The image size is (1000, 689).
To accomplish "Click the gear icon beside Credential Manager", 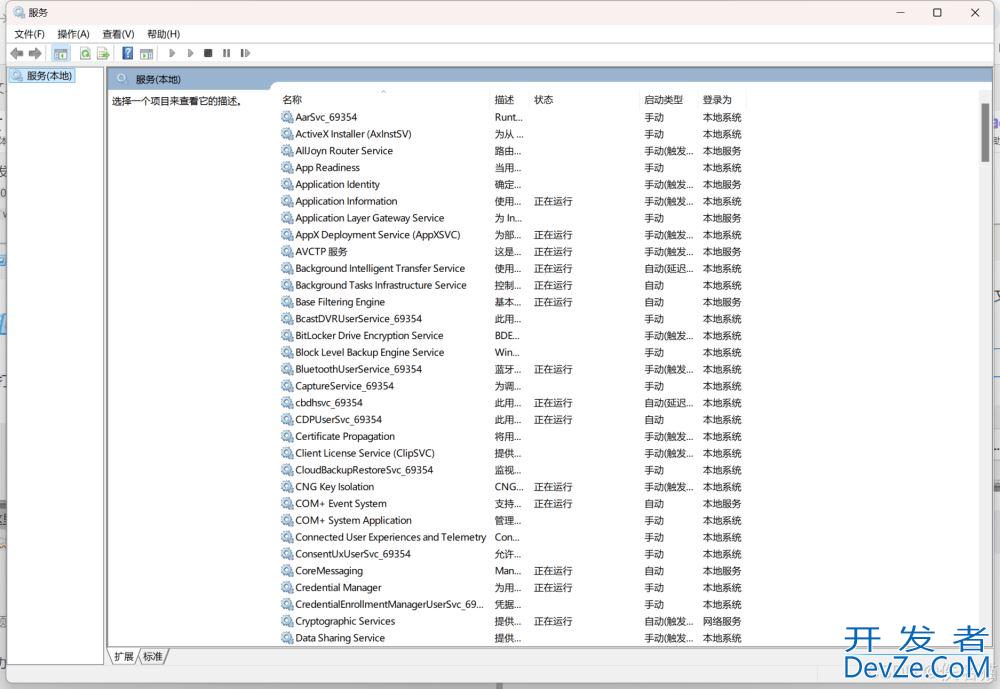I will pos(287,588).
